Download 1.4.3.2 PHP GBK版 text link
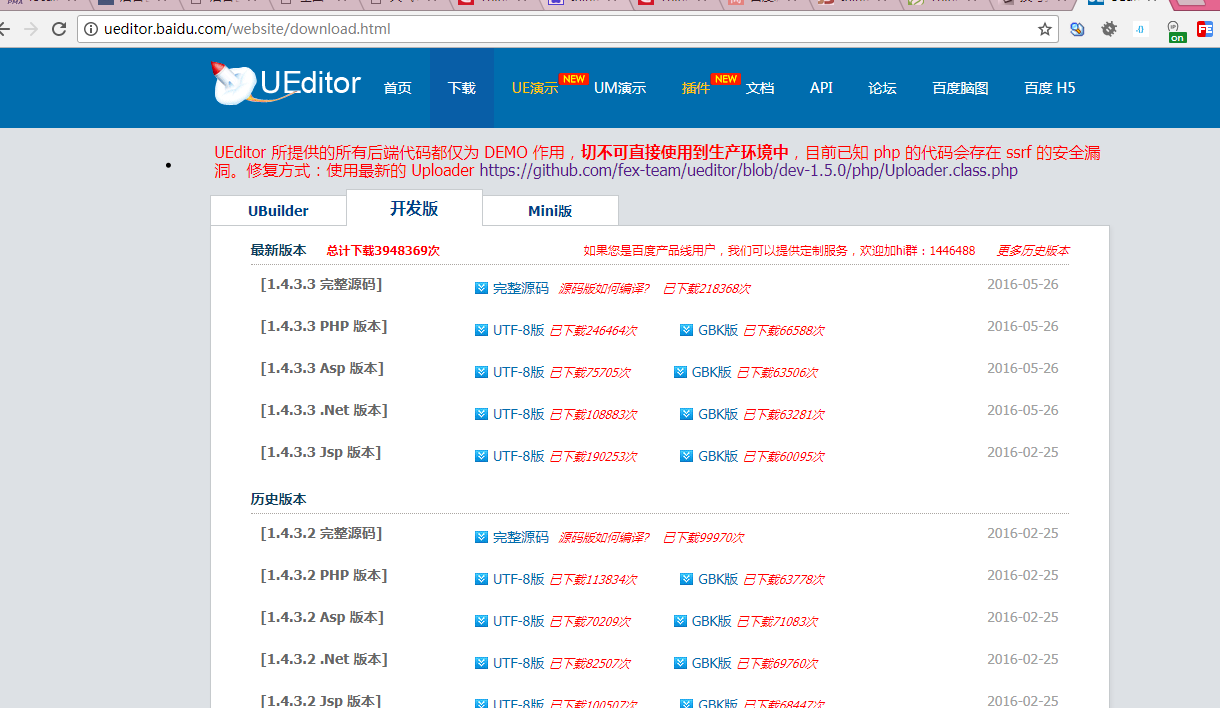This screenshot has height=708, width=1220. click(x=718, y=579)
